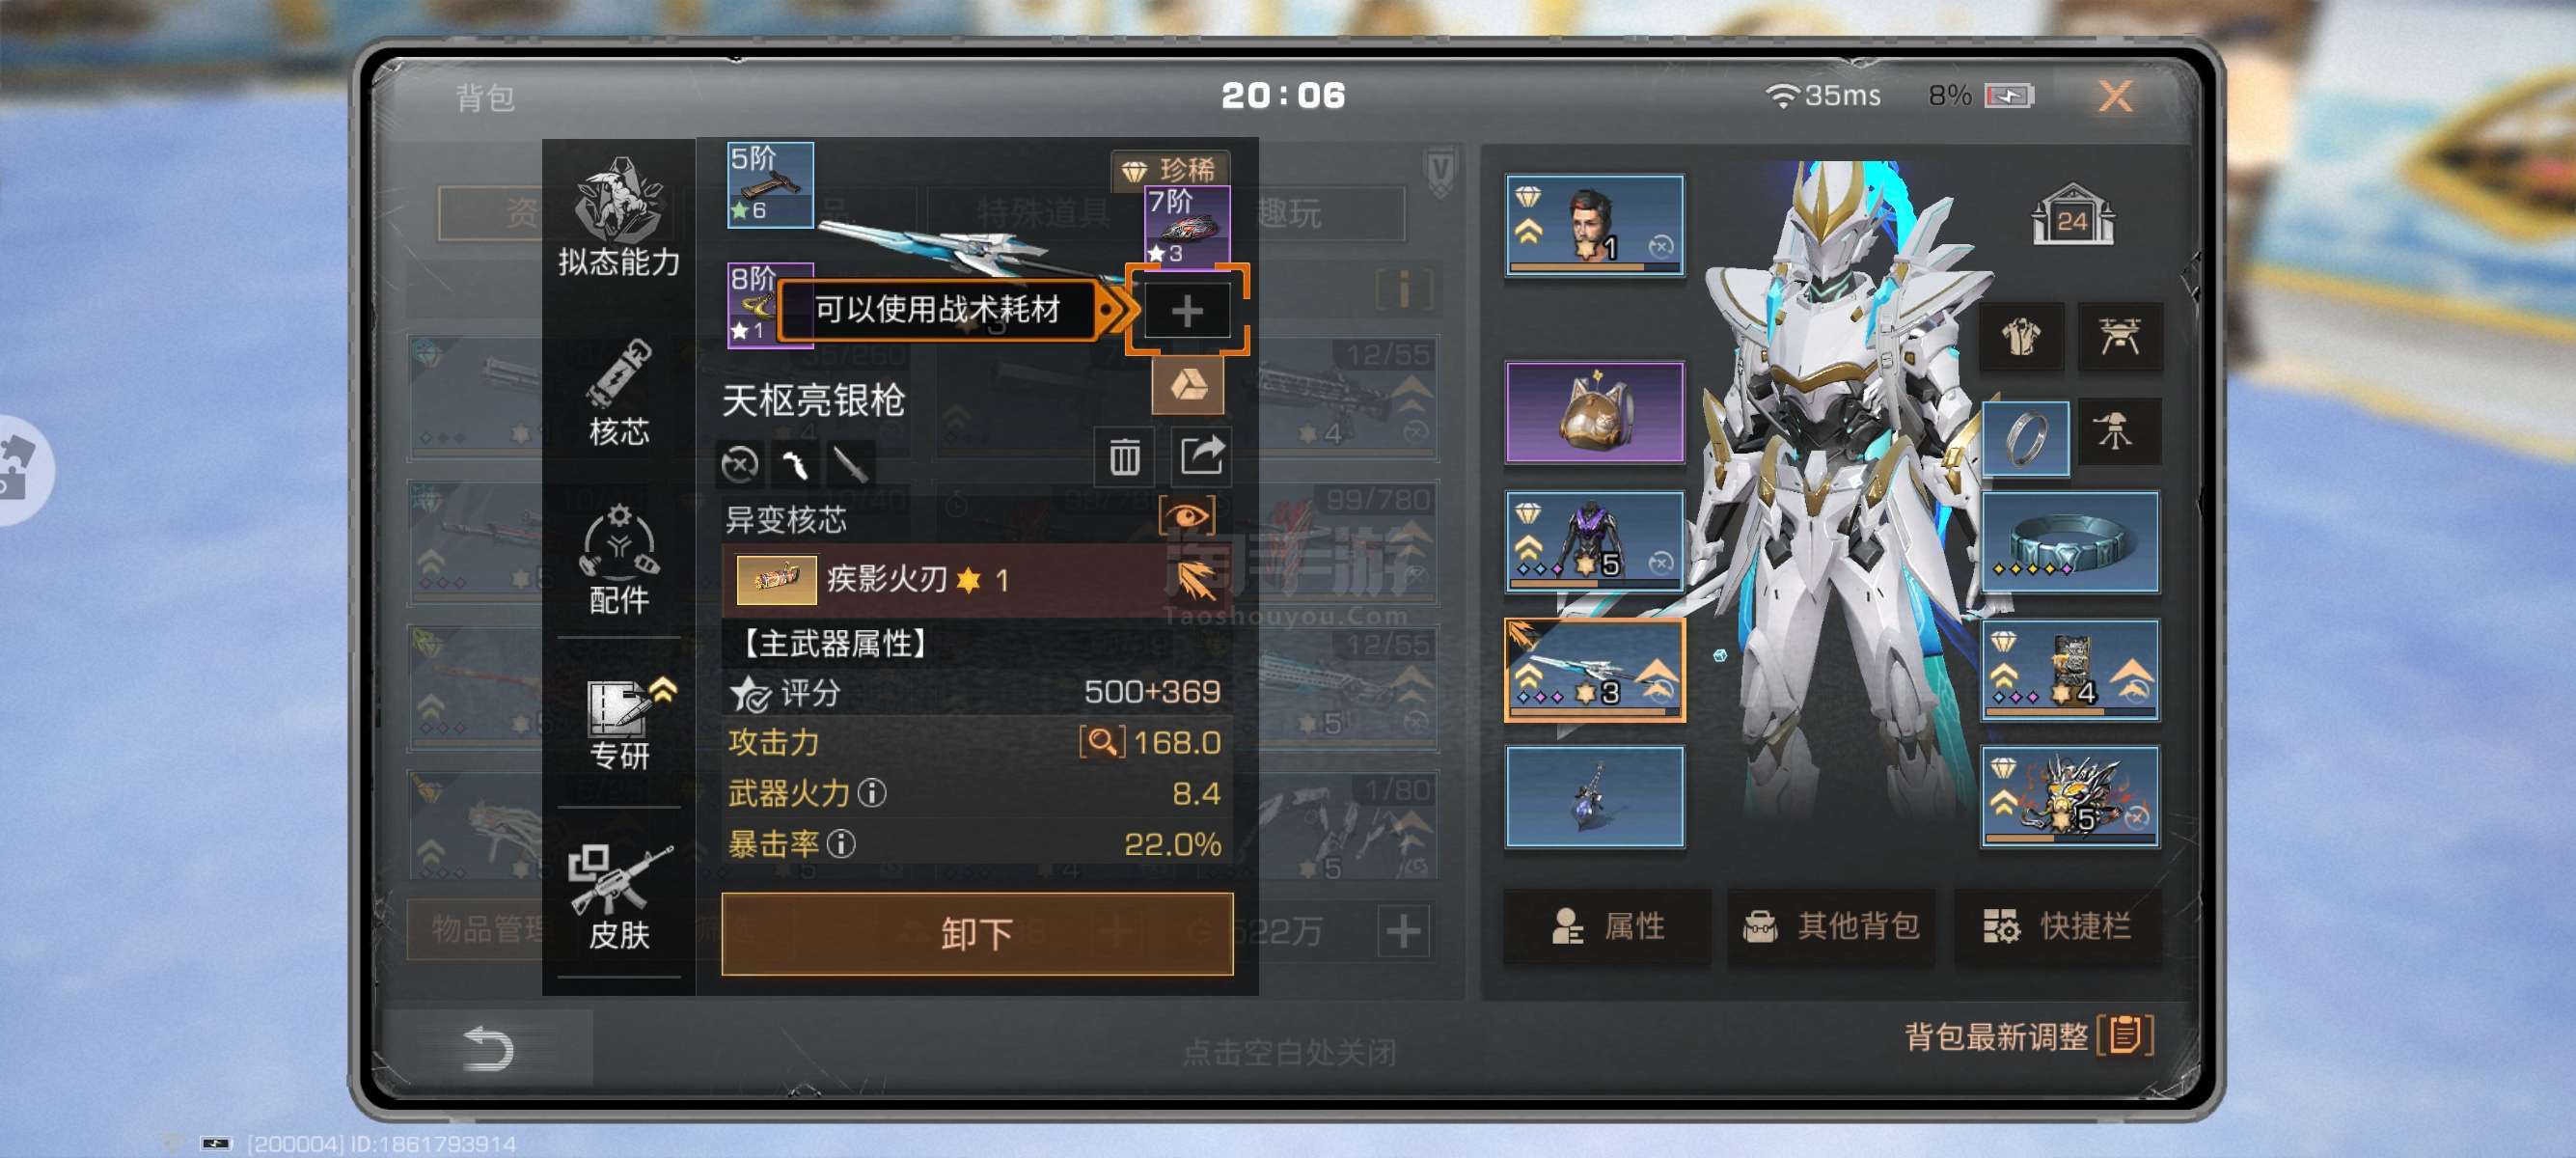Share the weapon via share icon
This screenshot has height=1158, width=2576.
click(x=1201, y=457)
